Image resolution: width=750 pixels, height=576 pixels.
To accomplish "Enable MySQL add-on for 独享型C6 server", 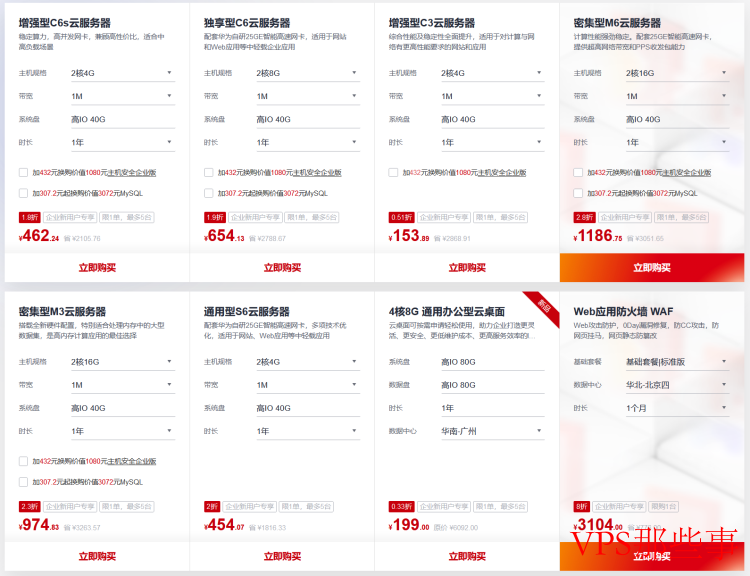I will [x=208, y=193].
